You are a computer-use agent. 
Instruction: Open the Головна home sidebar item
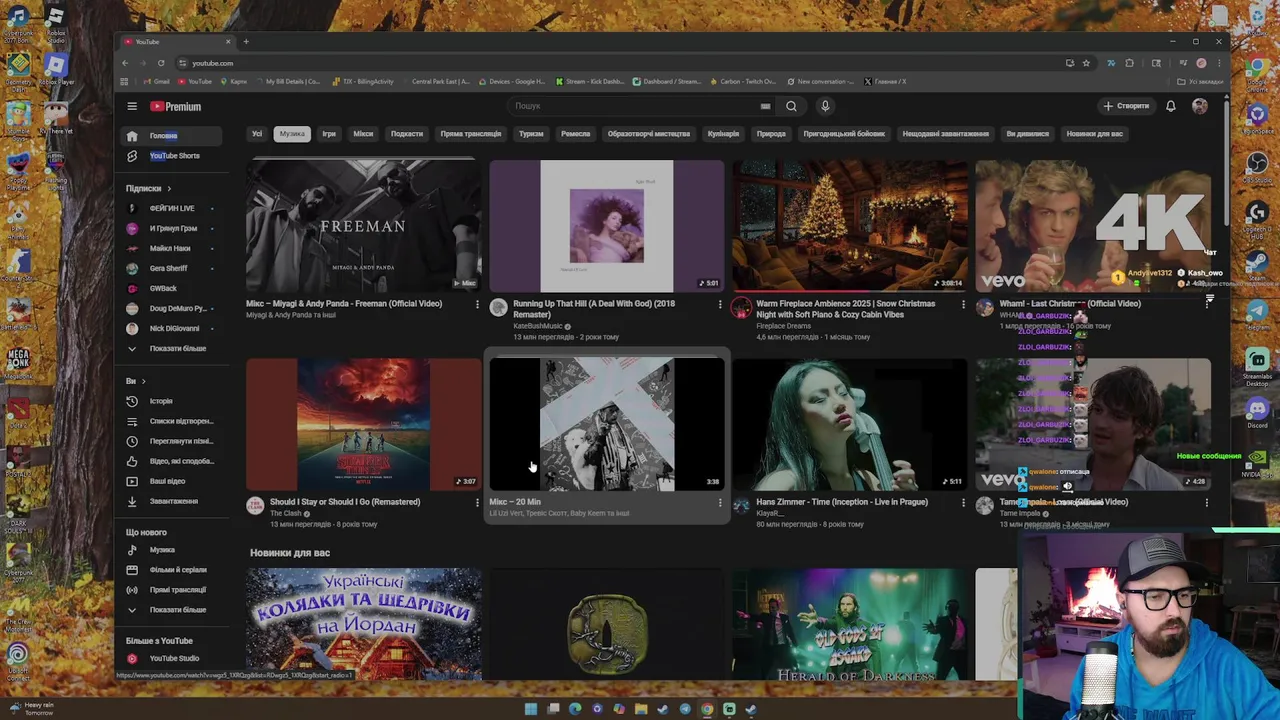pyautogui.click(x=171, y=135)
